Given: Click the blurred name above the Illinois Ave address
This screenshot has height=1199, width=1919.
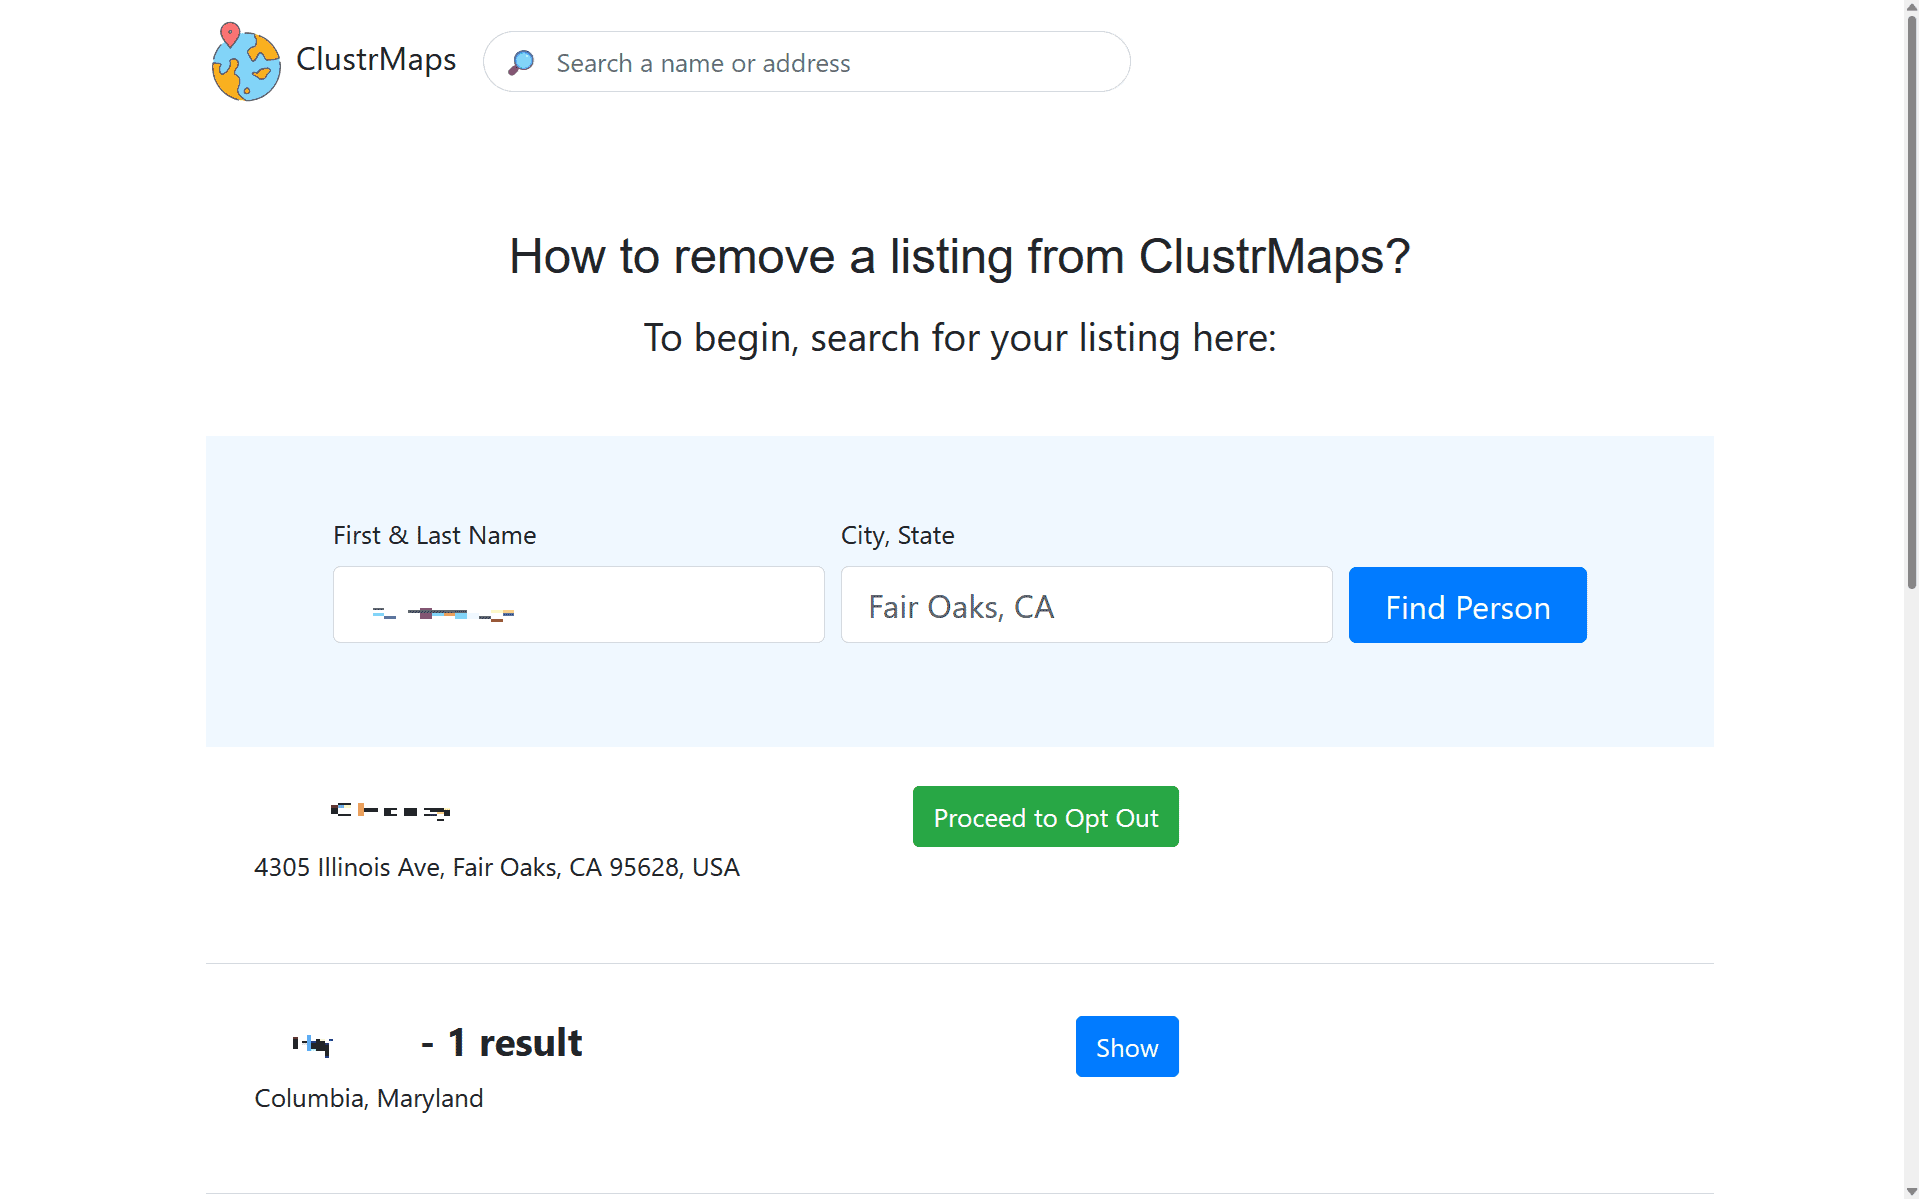Looking at the screenshot, I should coord(390,810).
